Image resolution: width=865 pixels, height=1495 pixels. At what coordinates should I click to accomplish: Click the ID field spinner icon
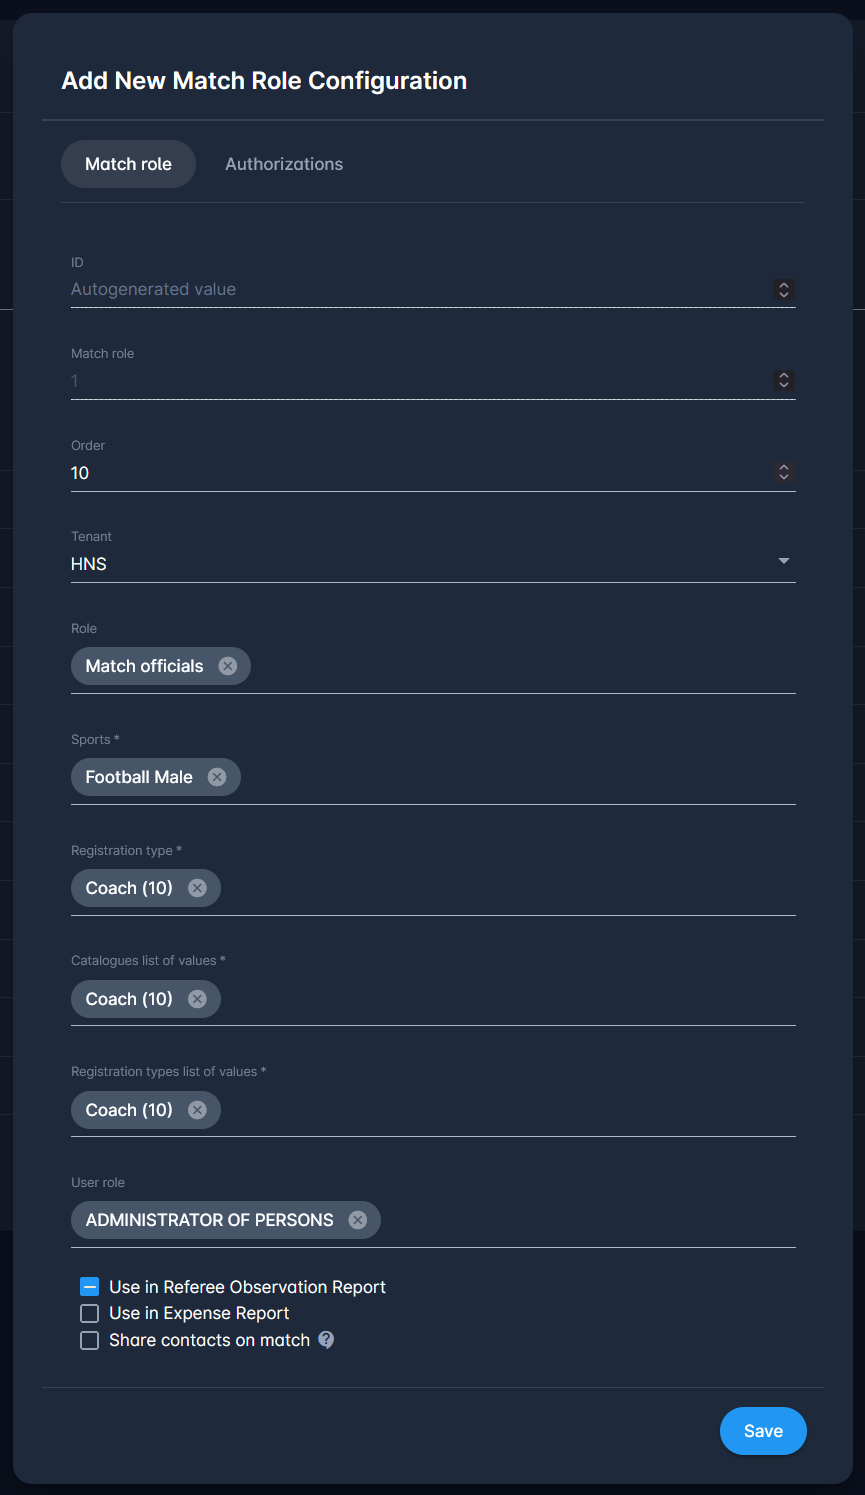click(784, 290)
